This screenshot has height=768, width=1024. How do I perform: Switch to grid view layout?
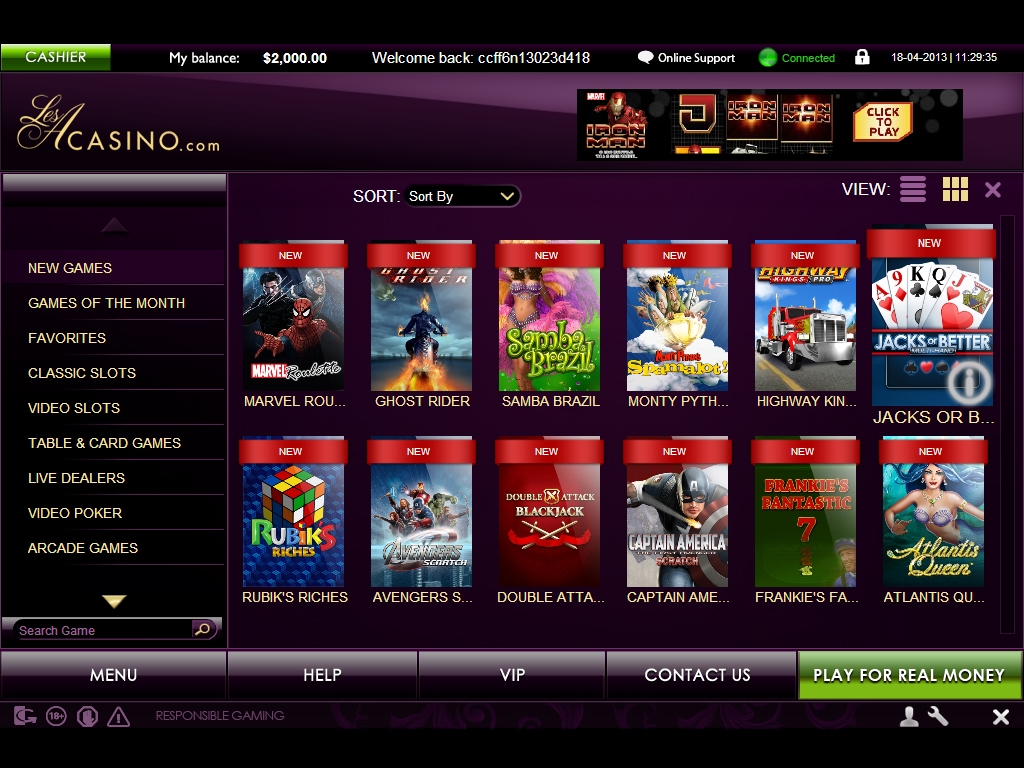pyautogui.click(x=955, y=189)
